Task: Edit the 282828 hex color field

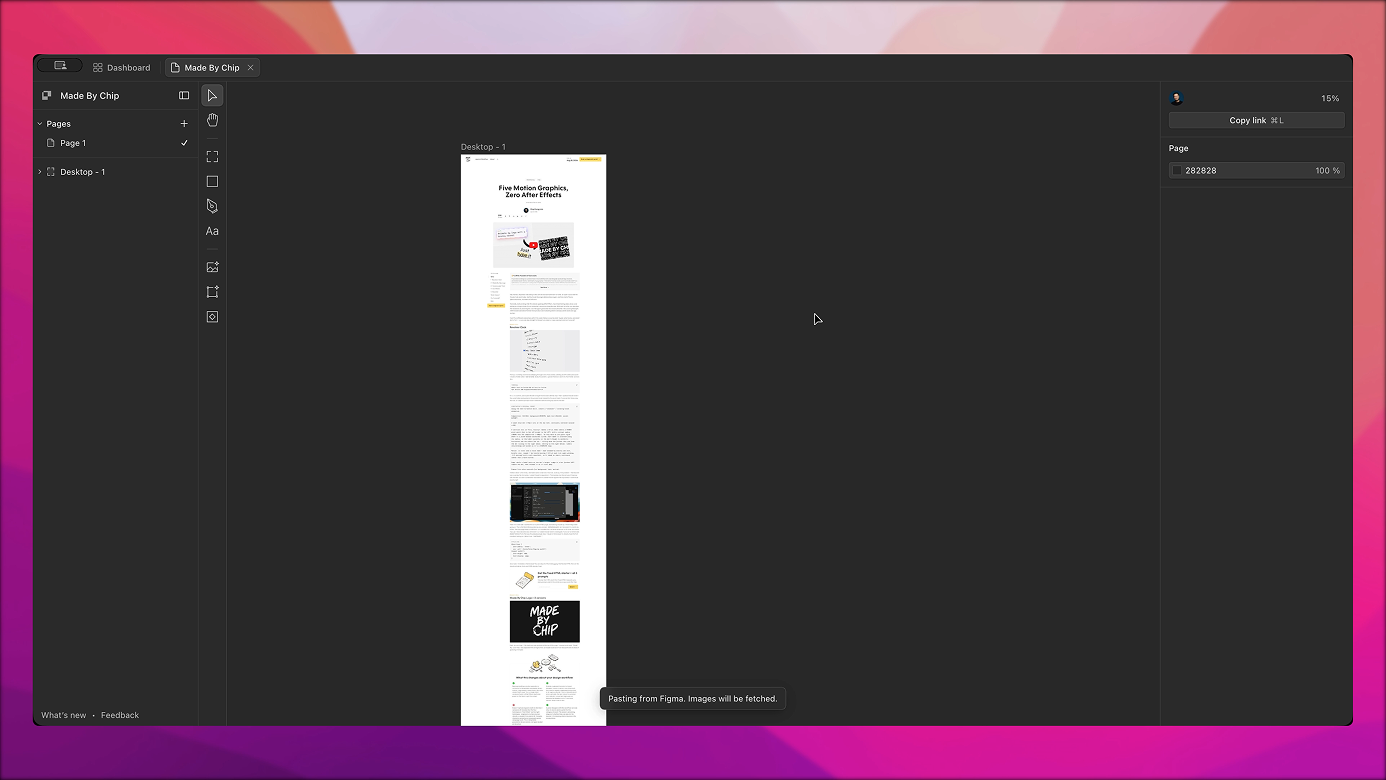Action: [1201, 171]
